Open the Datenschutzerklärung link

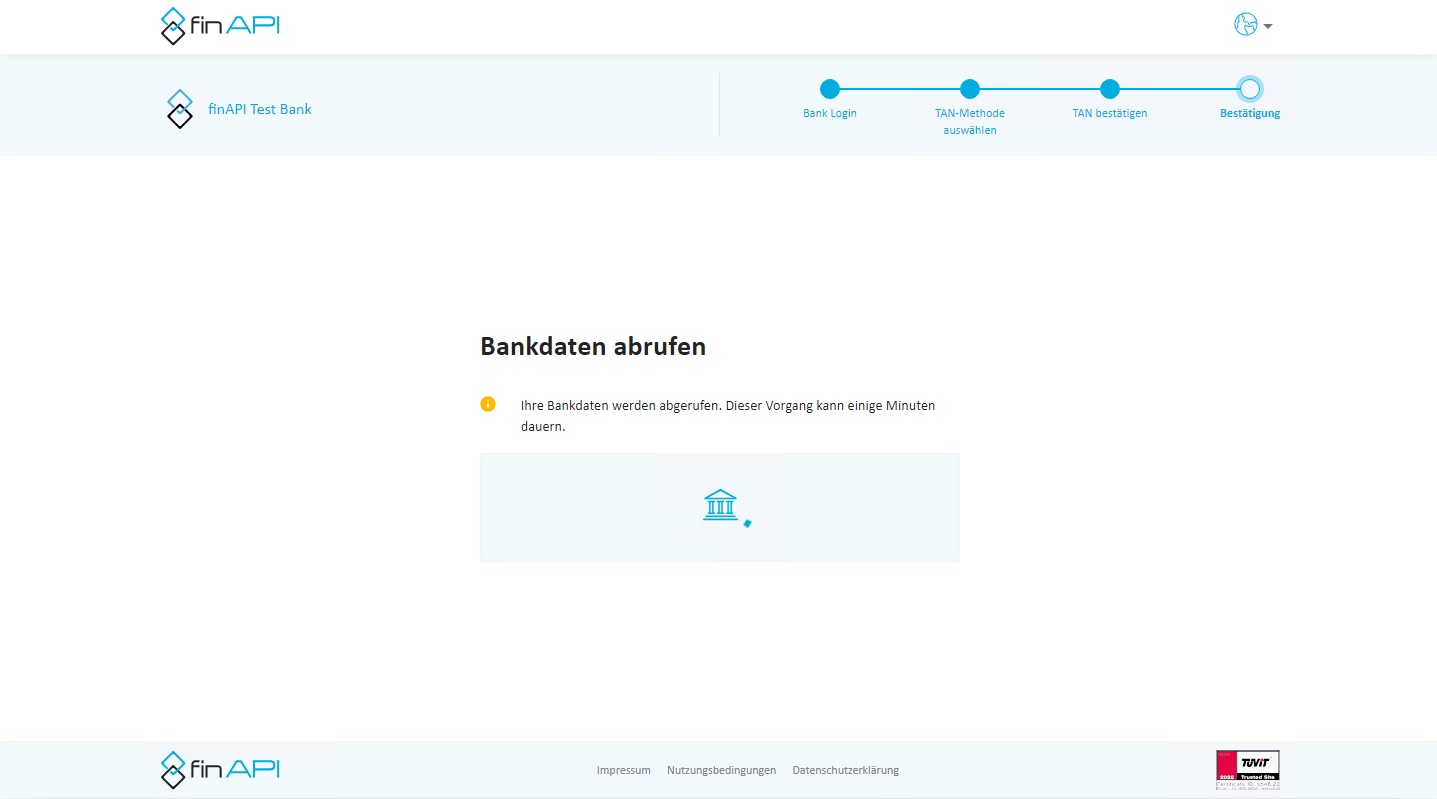click(845, 770)
